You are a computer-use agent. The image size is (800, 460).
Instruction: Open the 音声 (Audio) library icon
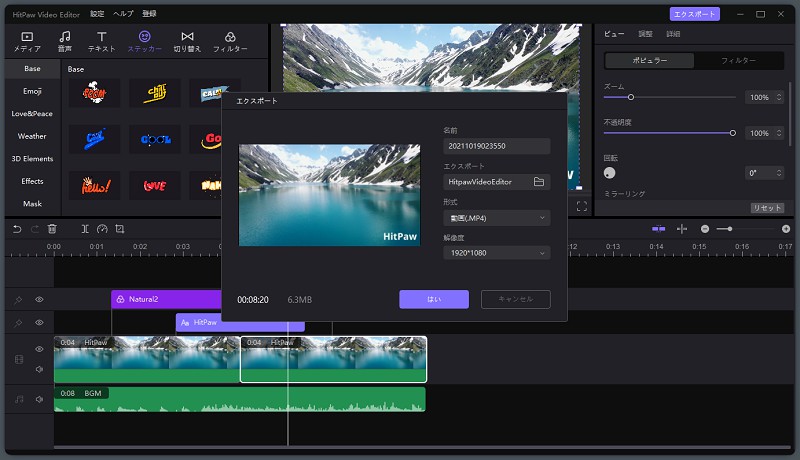(x=64, y=40)
